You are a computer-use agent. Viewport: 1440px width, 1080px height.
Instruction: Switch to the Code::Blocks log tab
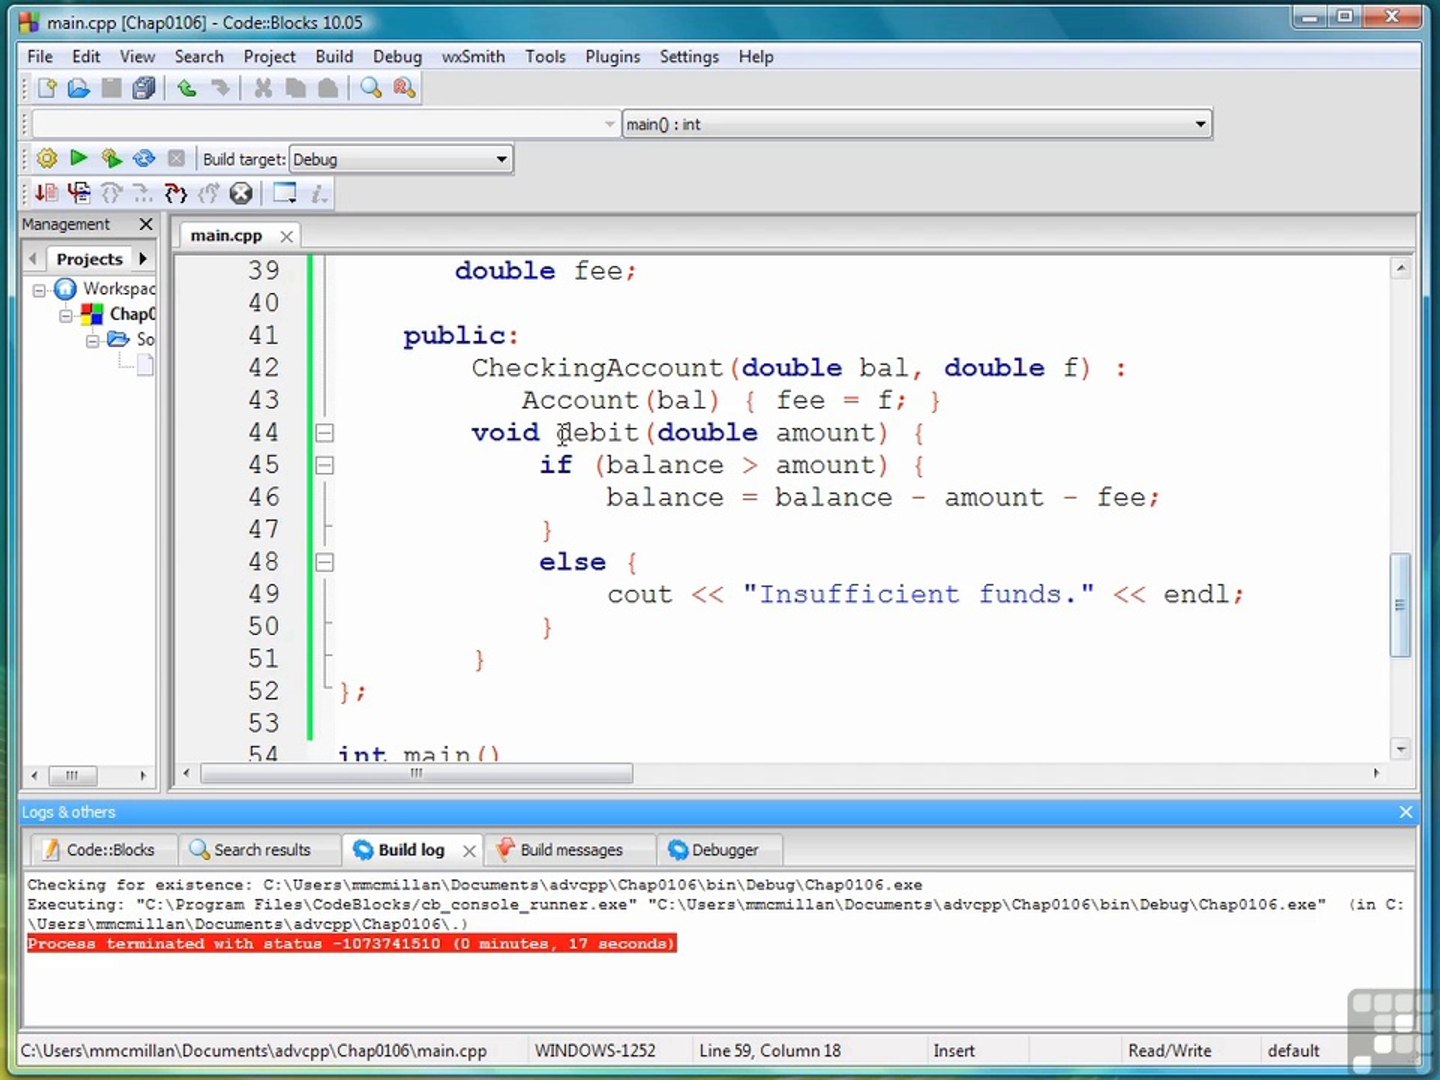click(101, 850)
